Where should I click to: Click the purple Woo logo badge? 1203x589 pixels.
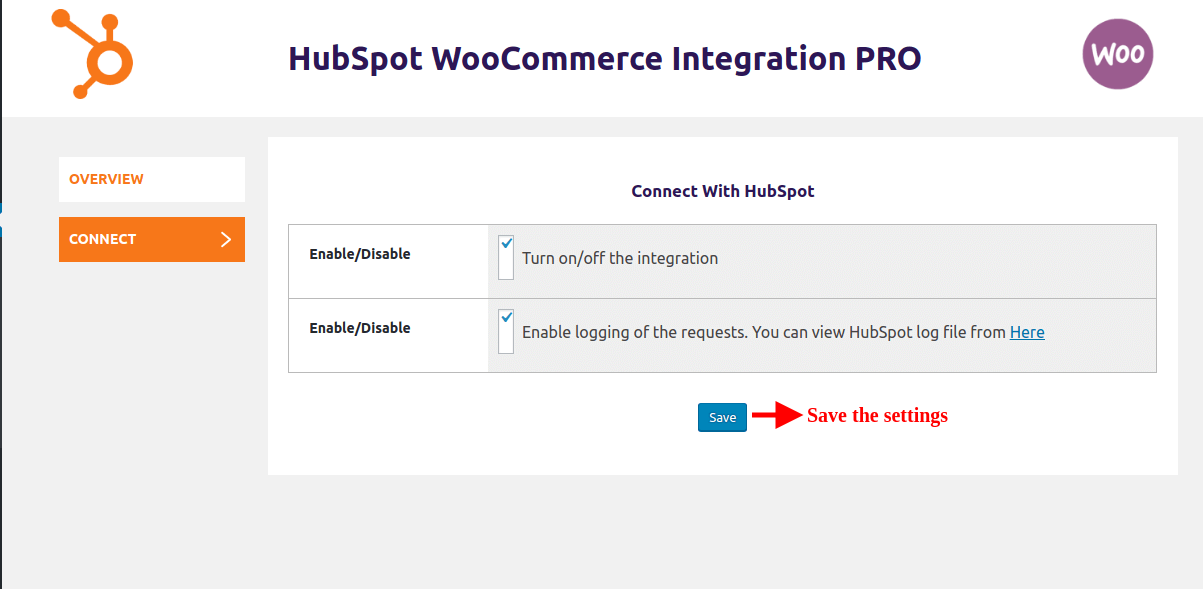click(1118, 54)
